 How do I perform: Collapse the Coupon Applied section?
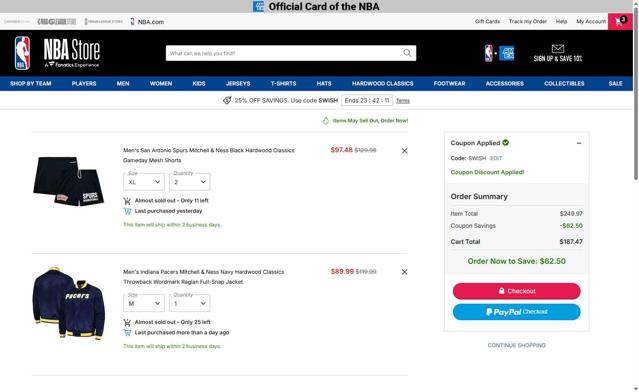coord(579,143)
